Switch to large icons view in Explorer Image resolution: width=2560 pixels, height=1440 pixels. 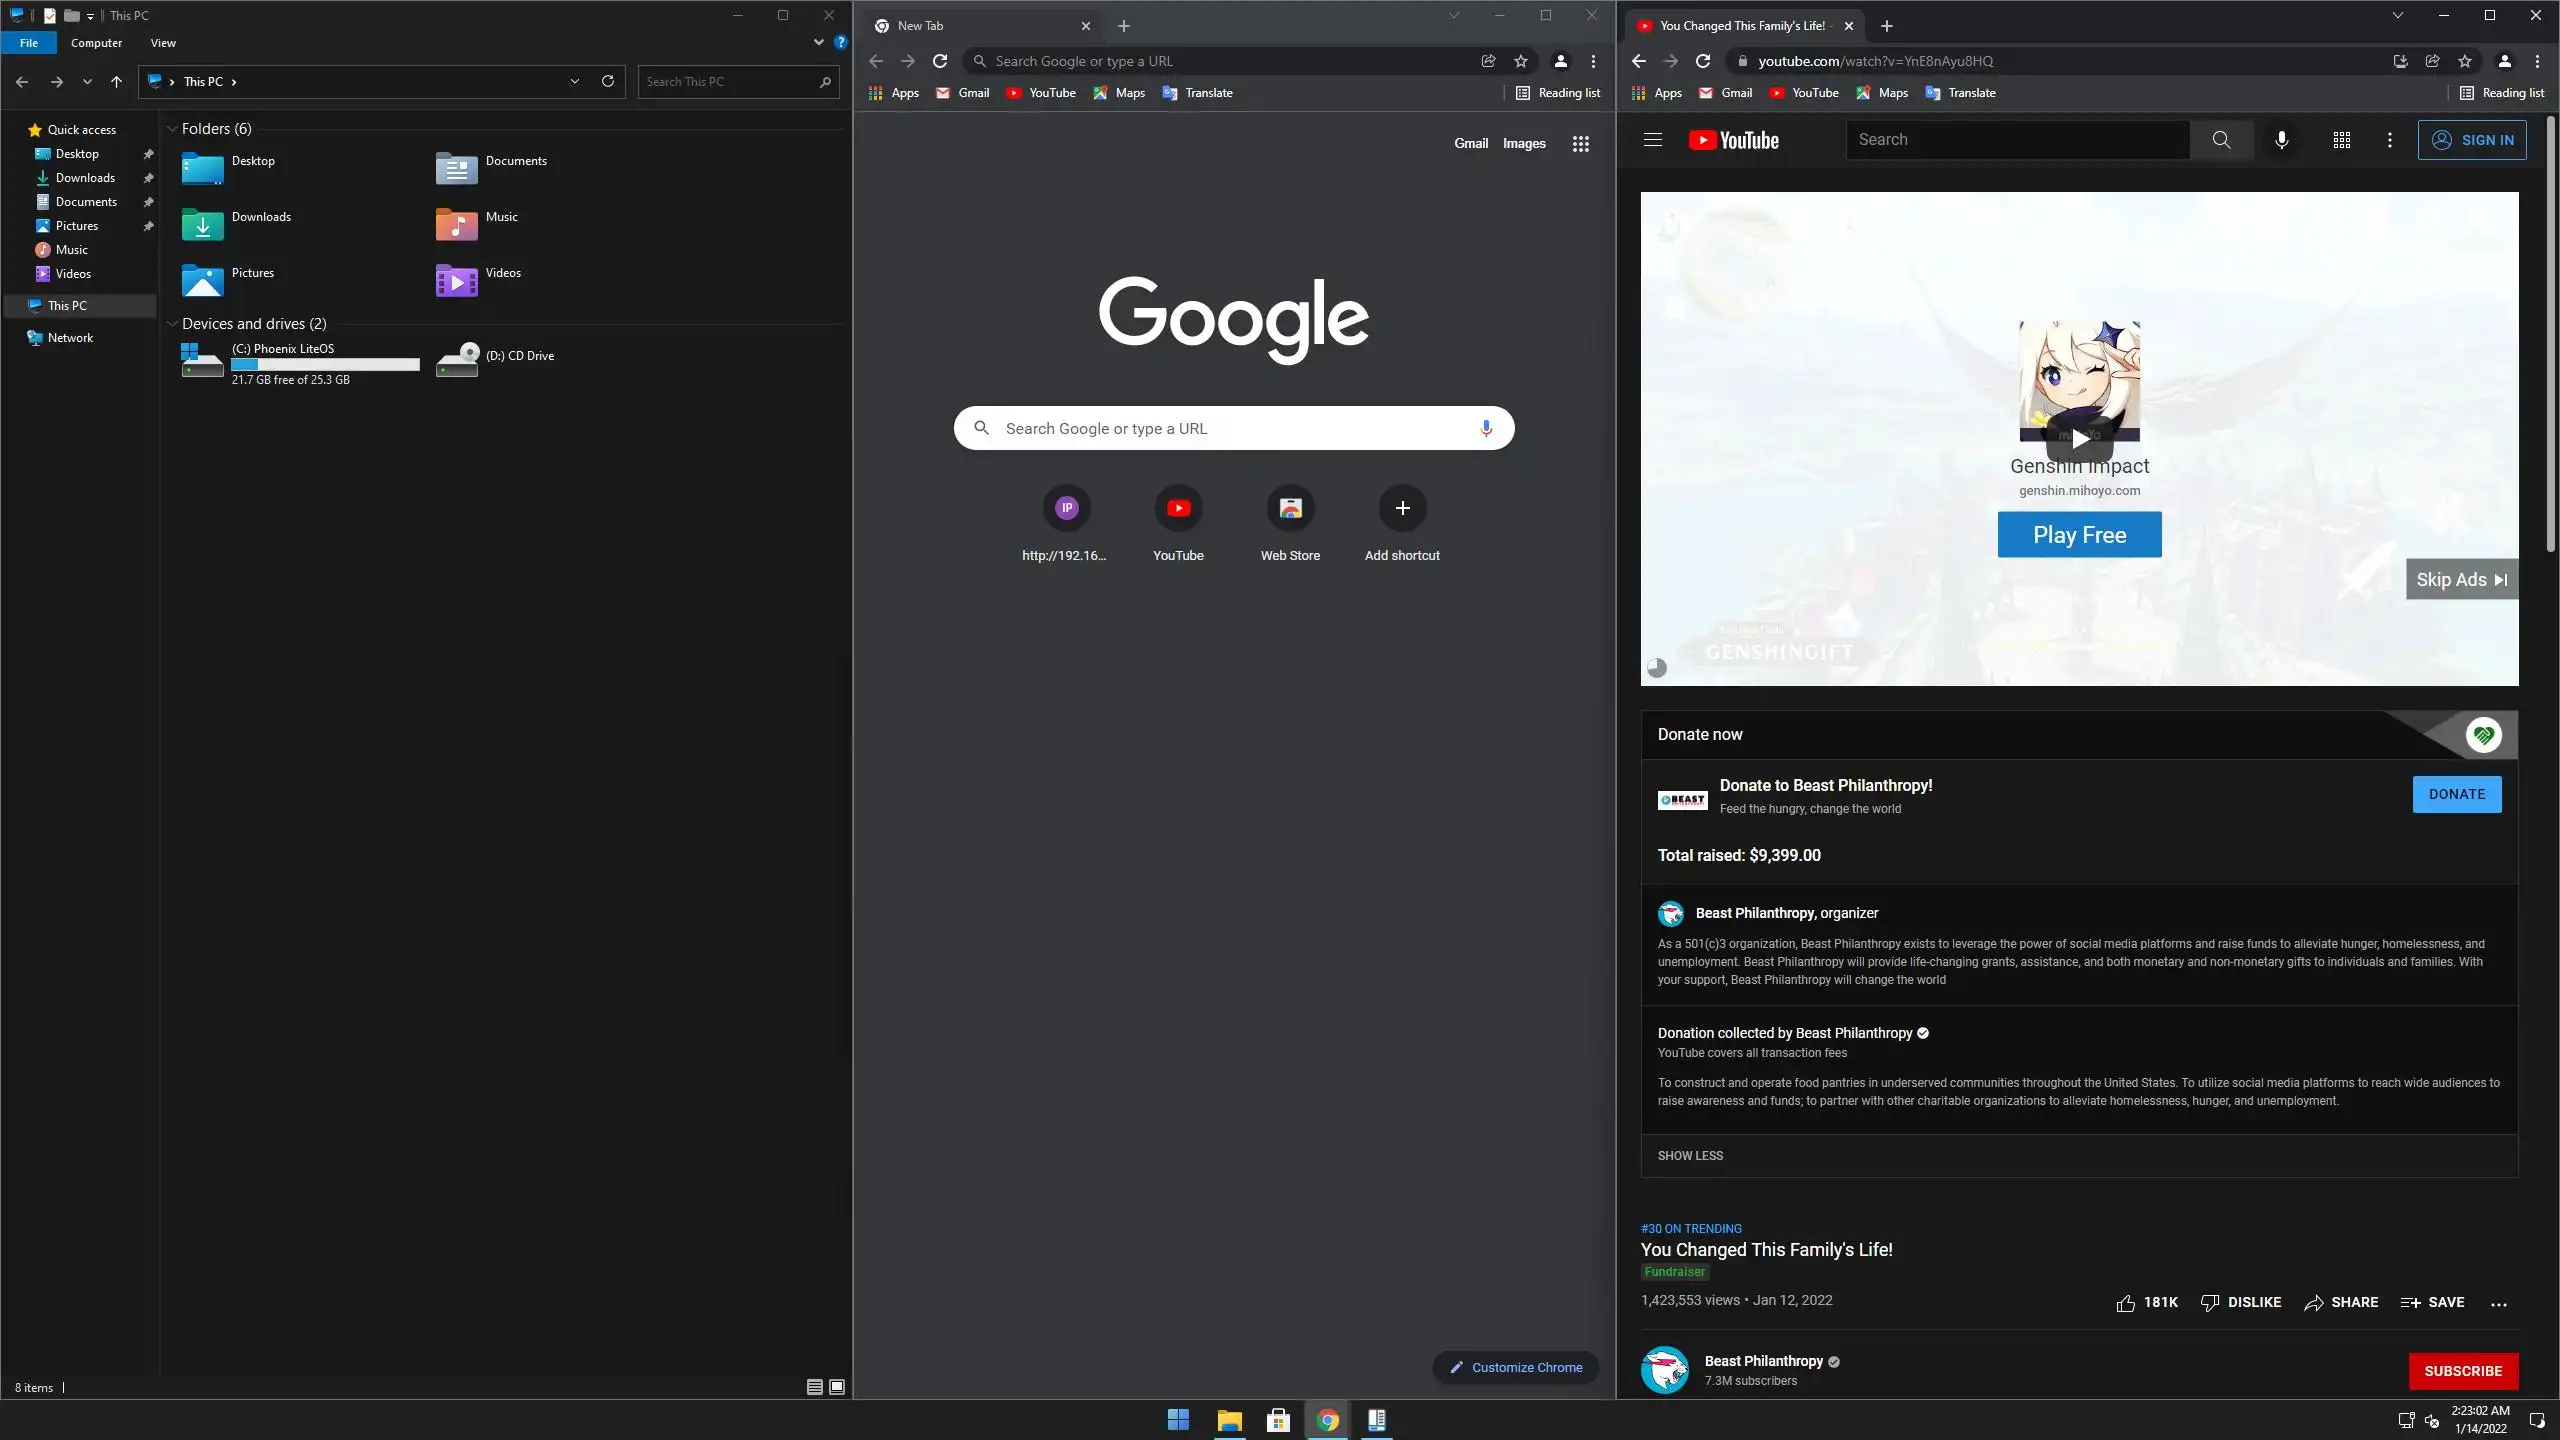coord(837,1387)
